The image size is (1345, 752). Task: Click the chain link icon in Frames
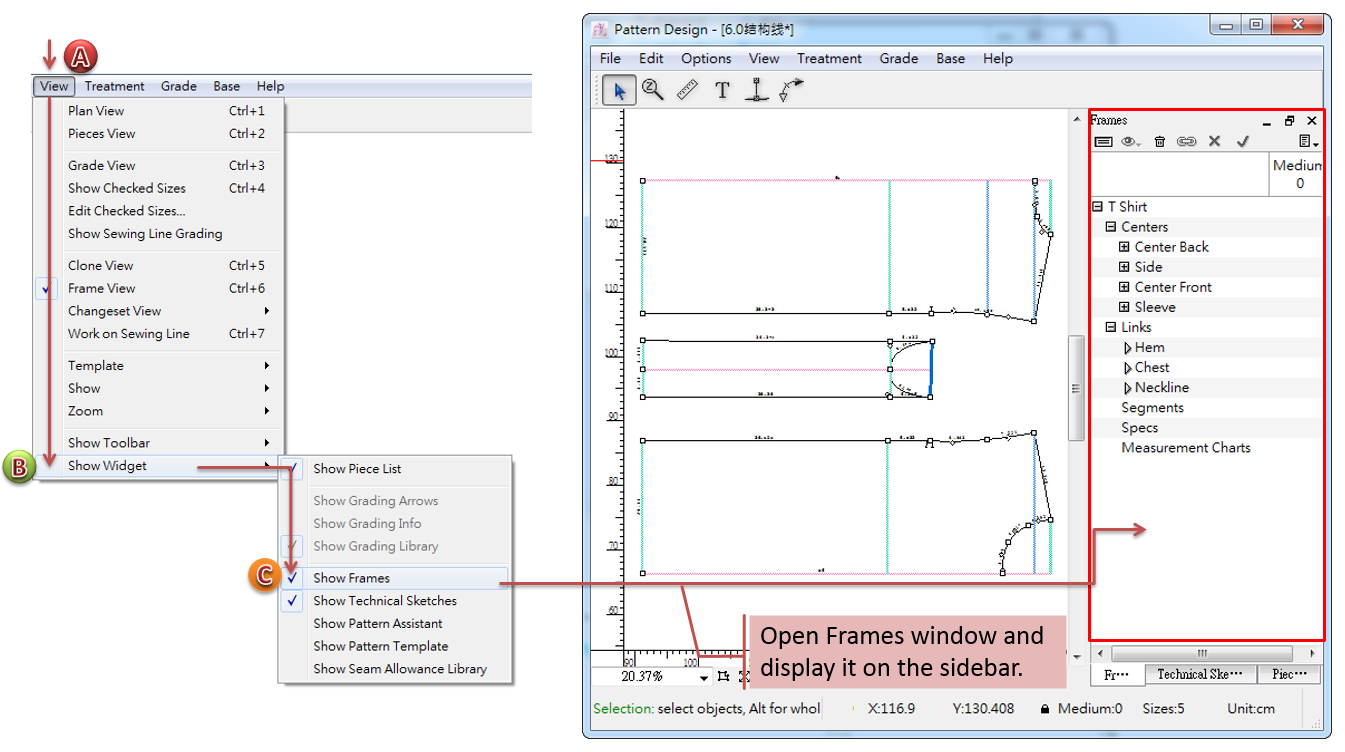(x=1186, y=142)
